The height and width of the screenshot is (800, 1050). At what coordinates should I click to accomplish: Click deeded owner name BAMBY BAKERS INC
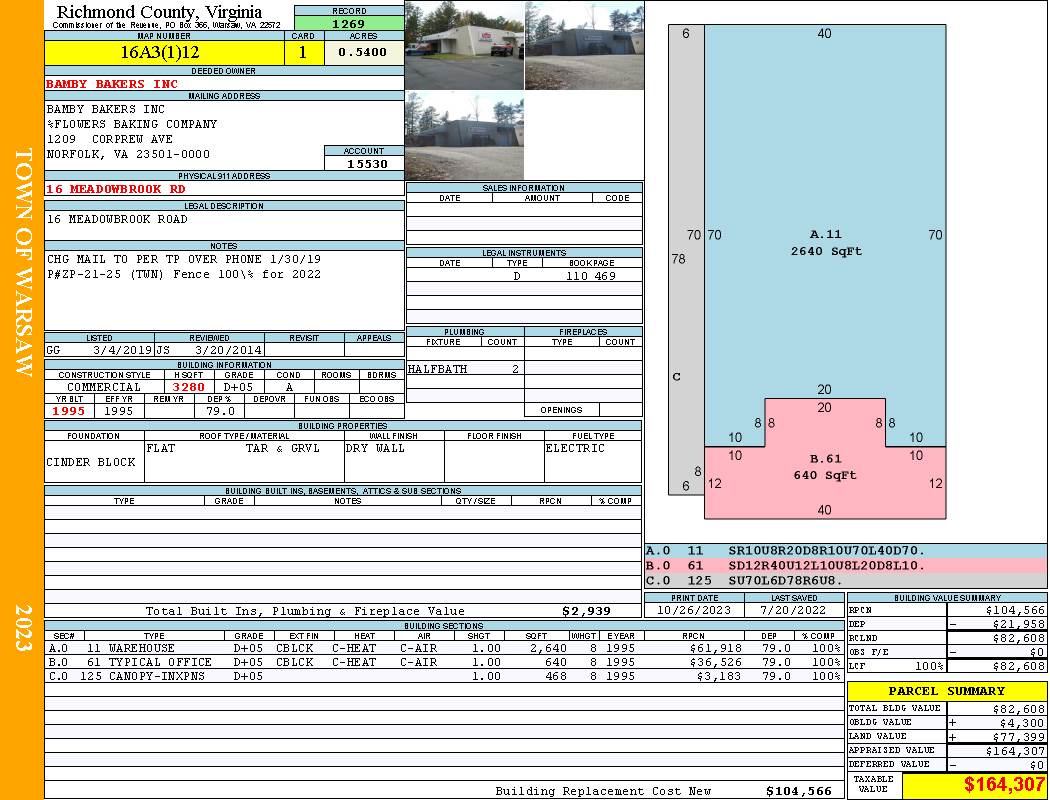click(x=112, y=84)
